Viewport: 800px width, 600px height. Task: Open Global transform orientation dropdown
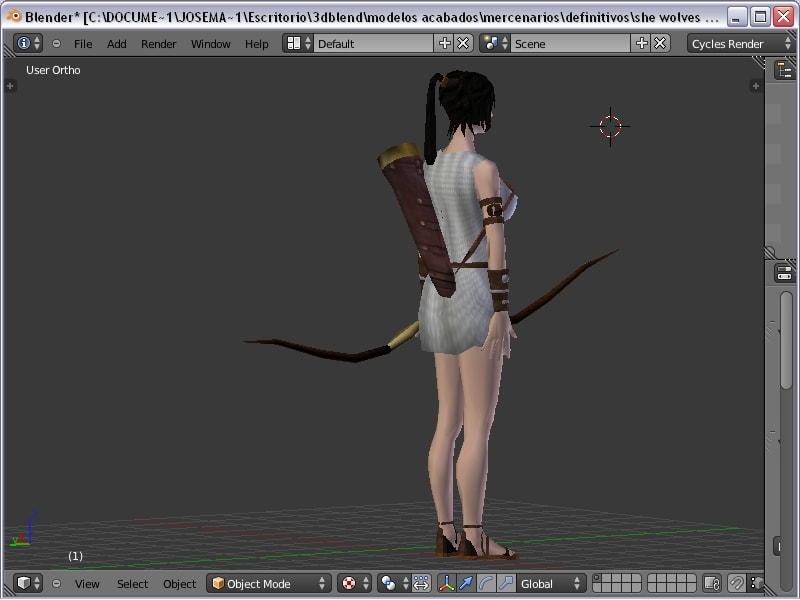click(x=550, y=583)
